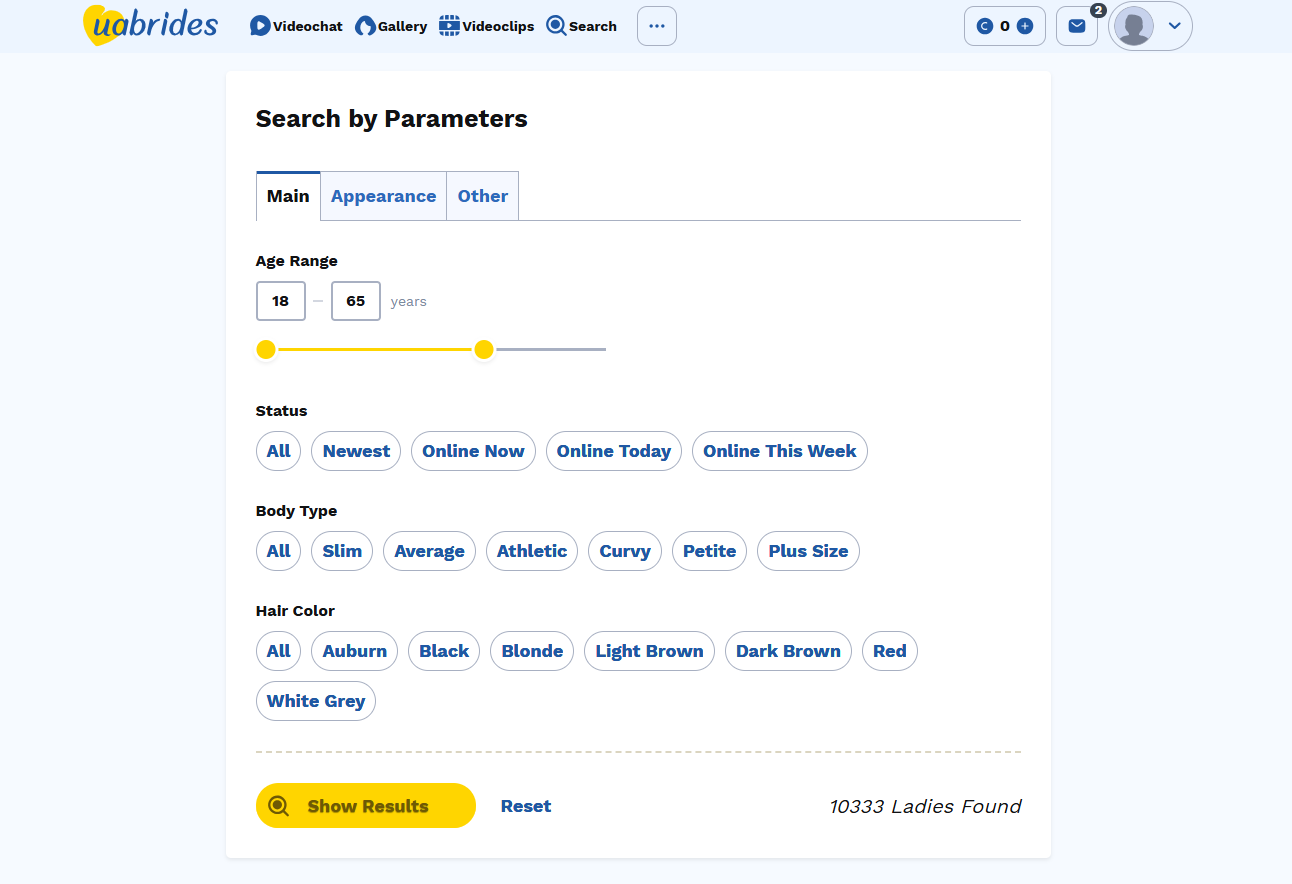Open the messages envelope icon
The height and width of the screenshot is (884, 1292).
[x=1077, y=26]
